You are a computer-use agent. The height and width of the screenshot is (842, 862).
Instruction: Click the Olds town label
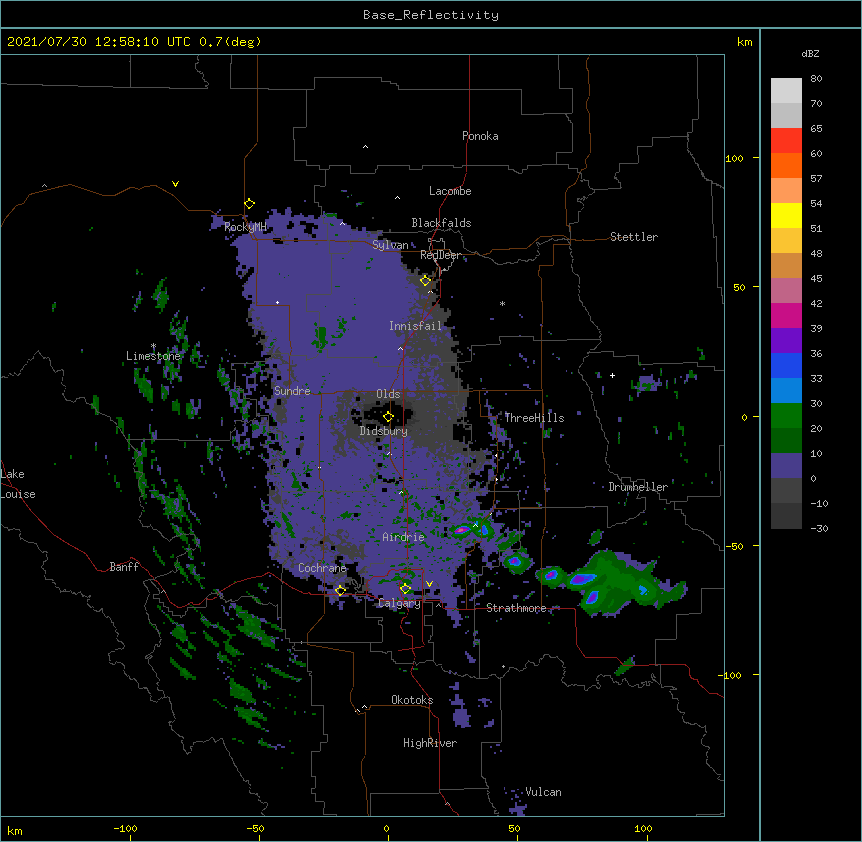pyautogui.click(x=388, y=394)
